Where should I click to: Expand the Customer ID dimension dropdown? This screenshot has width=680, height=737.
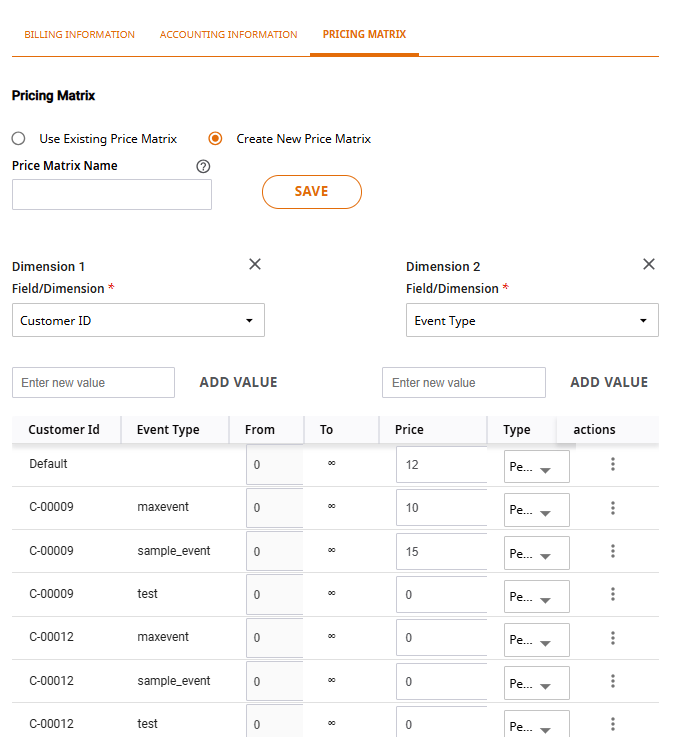pyautogui.click(x=138, y=320)
